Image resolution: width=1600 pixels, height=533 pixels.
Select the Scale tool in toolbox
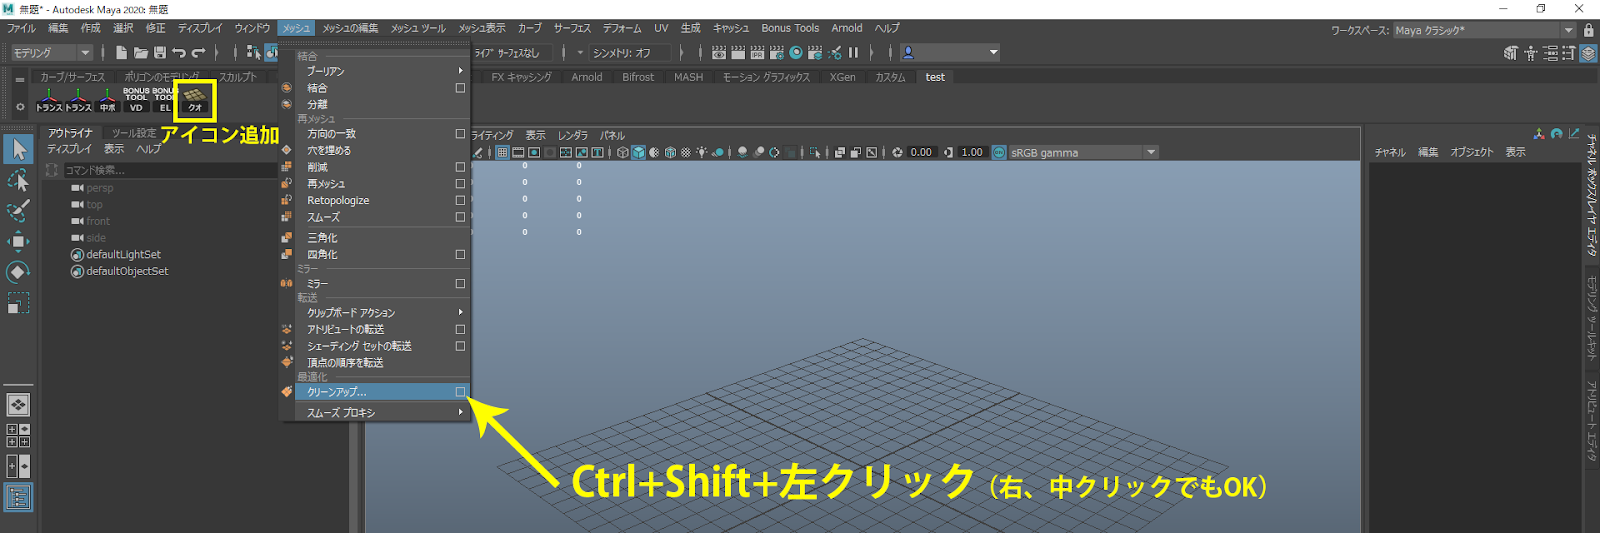(x=18, y=302)
